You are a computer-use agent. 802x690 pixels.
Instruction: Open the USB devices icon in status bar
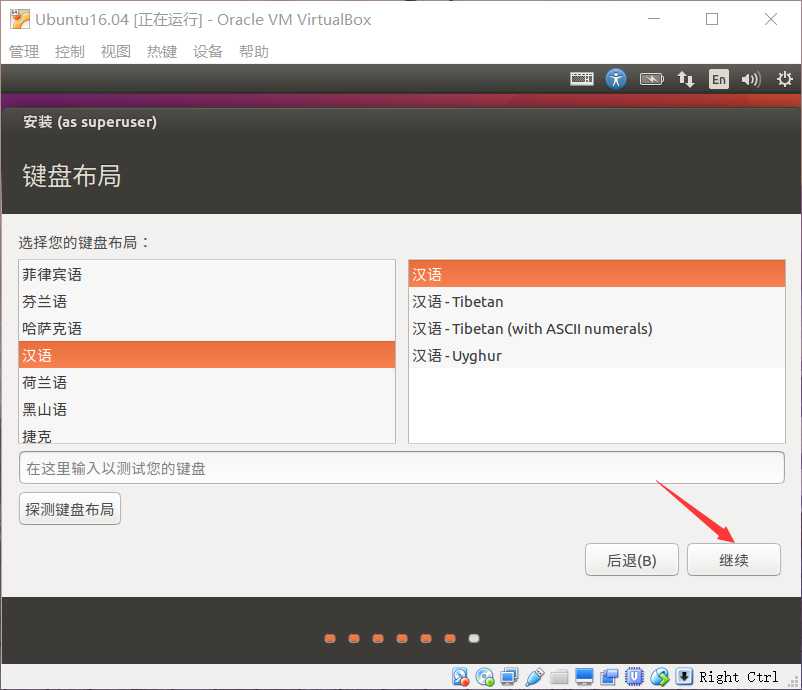tap(534, 677)
